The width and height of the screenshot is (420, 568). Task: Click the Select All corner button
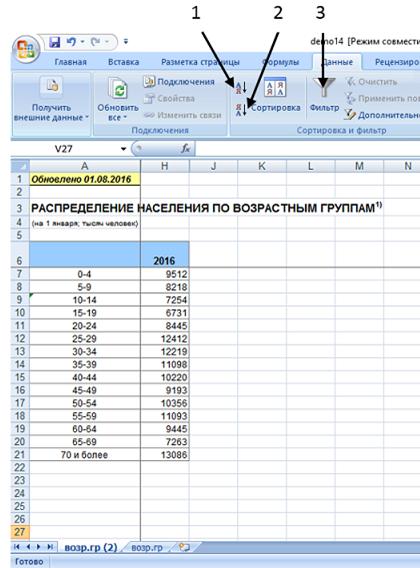click(x=20, y=166)
